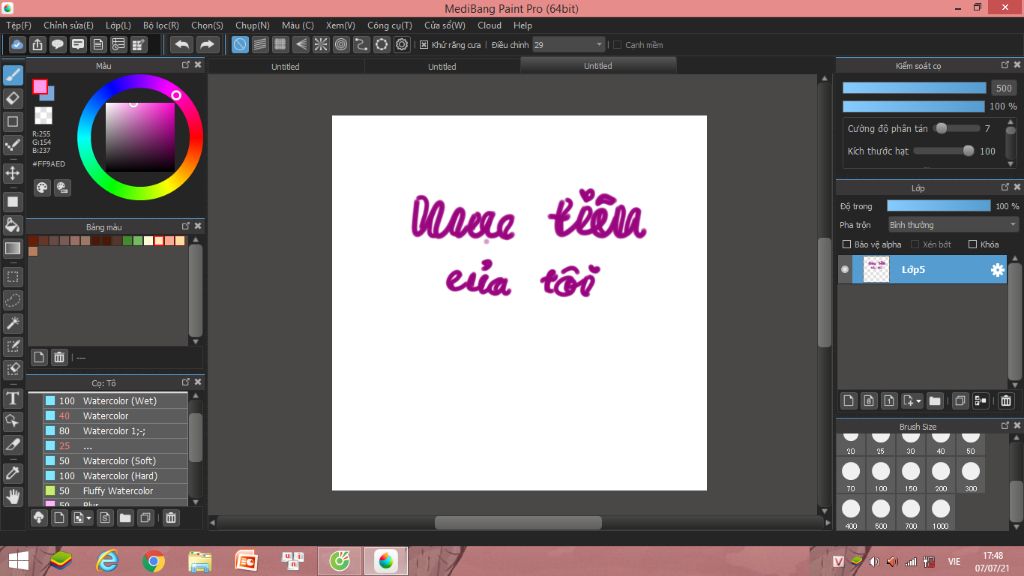Select the Brush tool in left toolbar
Screen dimensions: 1024x576
tap(12, 75)
